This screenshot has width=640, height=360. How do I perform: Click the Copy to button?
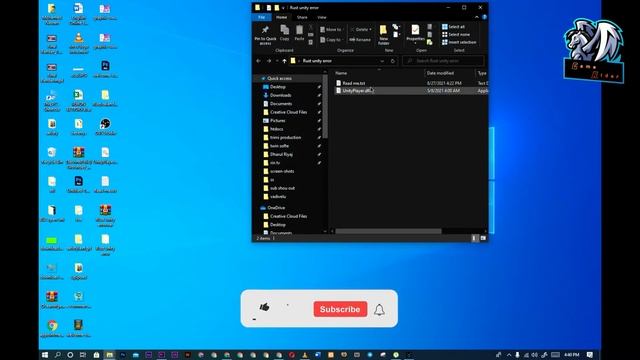click(331, 40)
